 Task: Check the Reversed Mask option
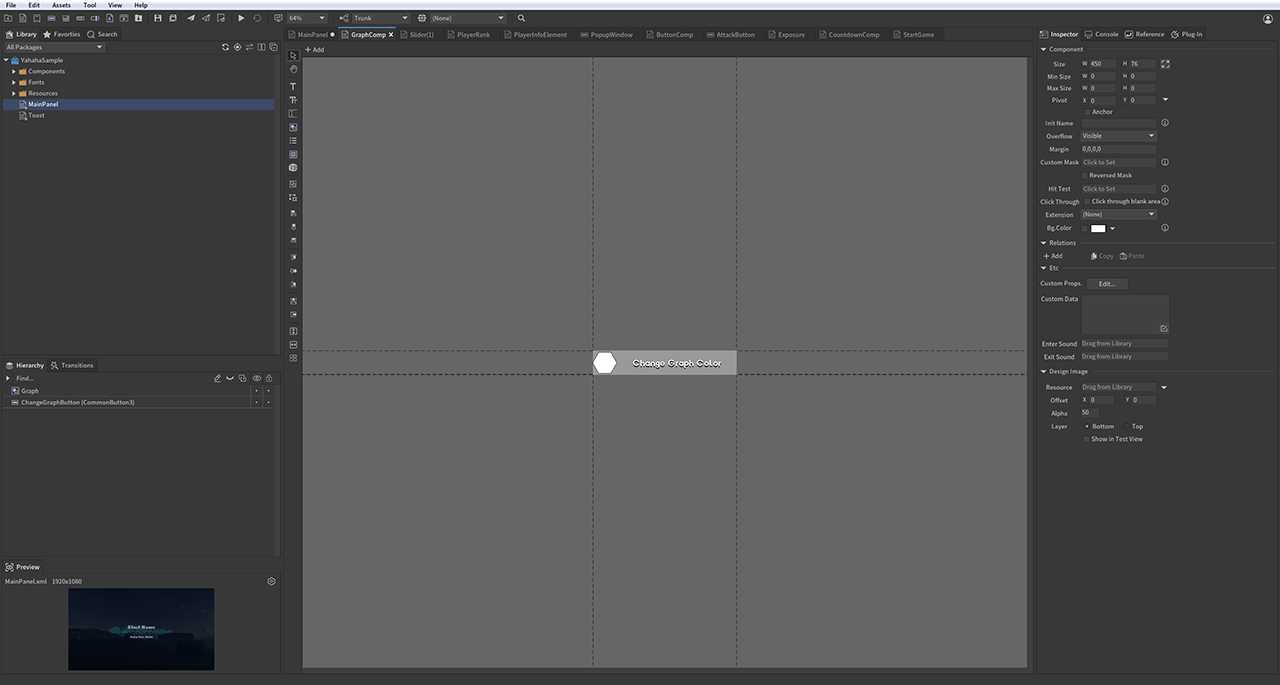pyautogui.click(x=1085, y=175)
